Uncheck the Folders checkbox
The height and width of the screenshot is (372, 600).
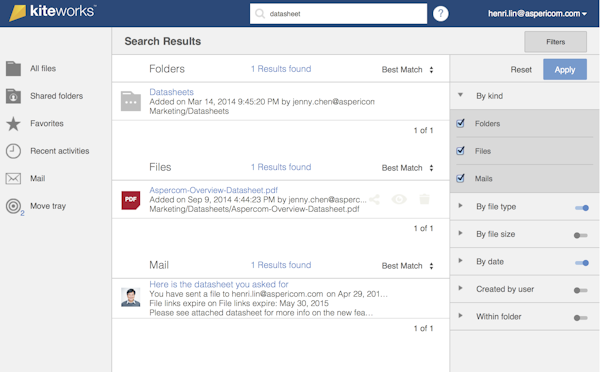[x=461, y=123]
